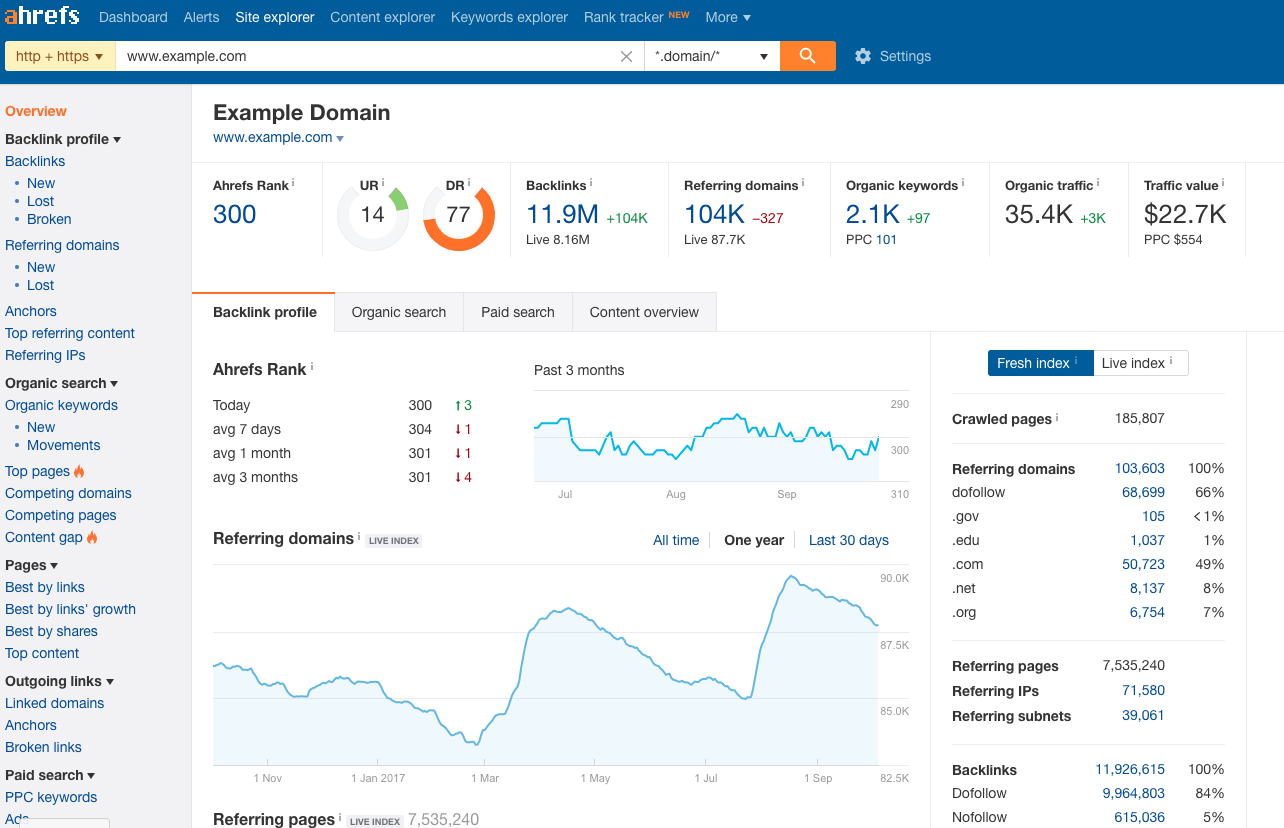The height and width of the screenshot is (828, 1284).
Task: Open PPC keywords in sidebar
Action: pos(51,797)
